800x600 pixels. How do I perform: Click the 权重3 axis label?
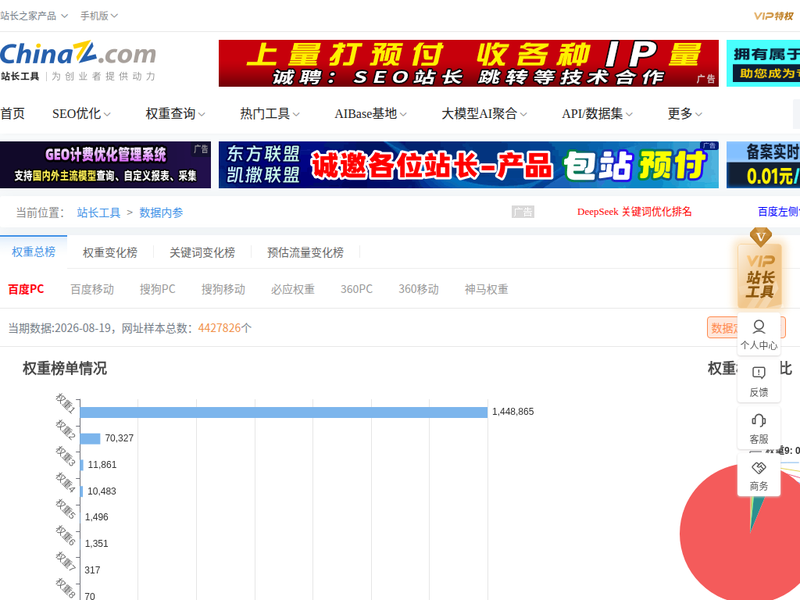click(x=65, y=456)
